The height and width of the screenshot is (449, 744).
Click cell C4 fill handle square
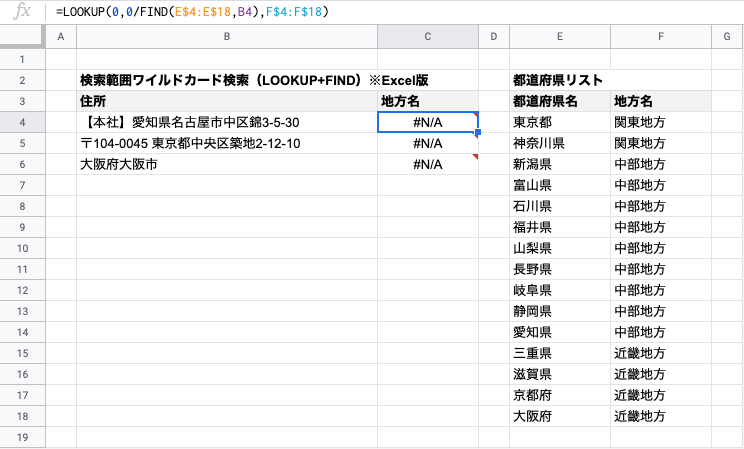pos(478,132)
